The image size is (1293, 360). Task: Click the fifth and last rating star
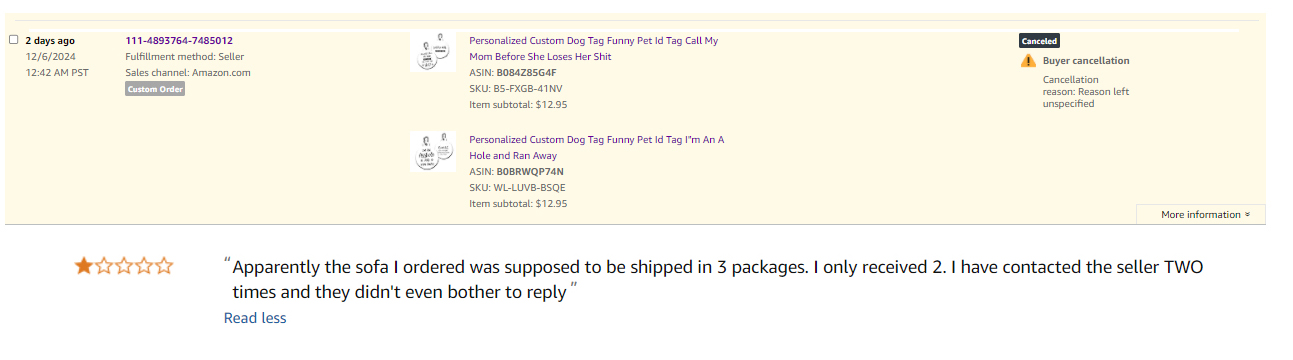click(x=164, y=266)
